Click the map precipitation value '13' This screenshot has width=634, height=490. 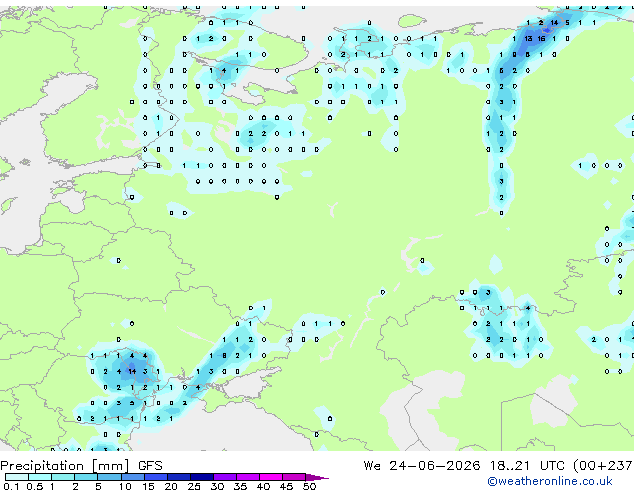coord(528,39)
